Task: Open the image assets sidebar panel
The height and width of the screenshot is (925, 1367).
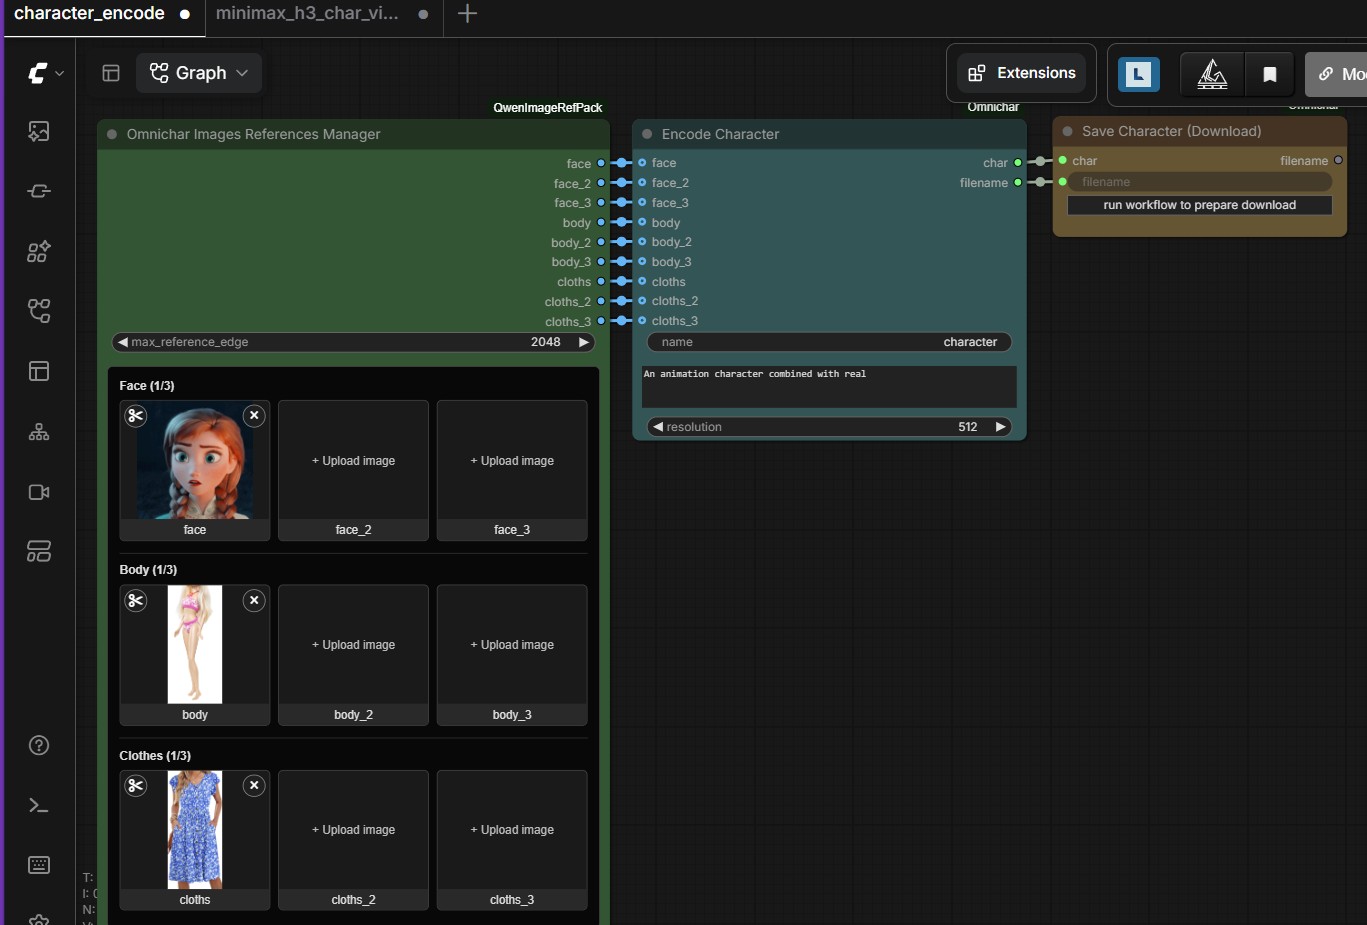Action: pyautogui.click(x=39, y=131)
